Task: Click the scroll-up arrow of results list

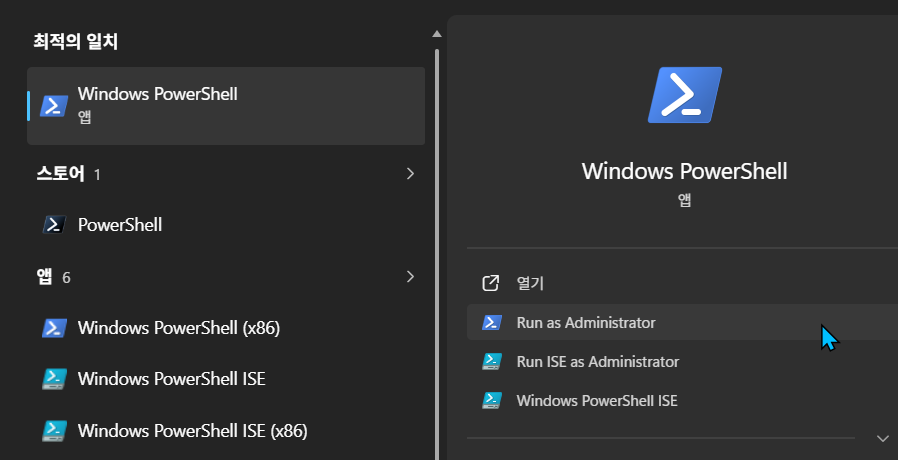Action: coord(437,34)
